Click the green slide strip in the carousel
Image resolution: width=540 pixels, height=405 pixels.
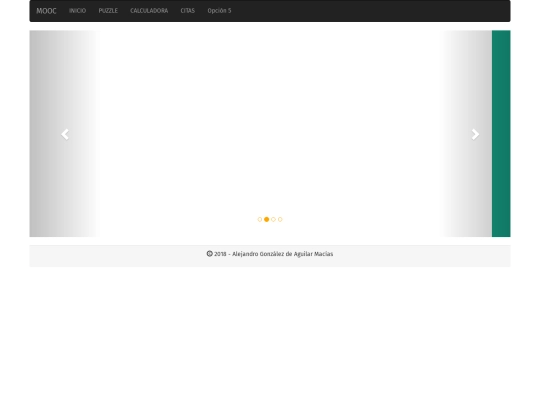point(501,134)
